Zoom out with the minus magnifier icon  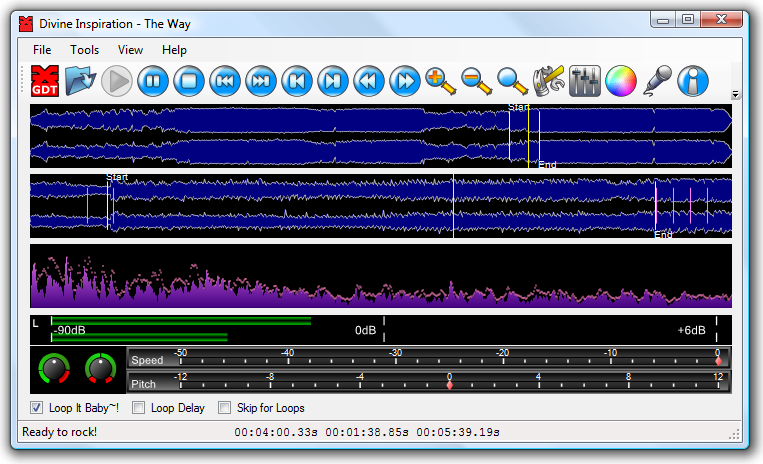(x=476, y=81)
